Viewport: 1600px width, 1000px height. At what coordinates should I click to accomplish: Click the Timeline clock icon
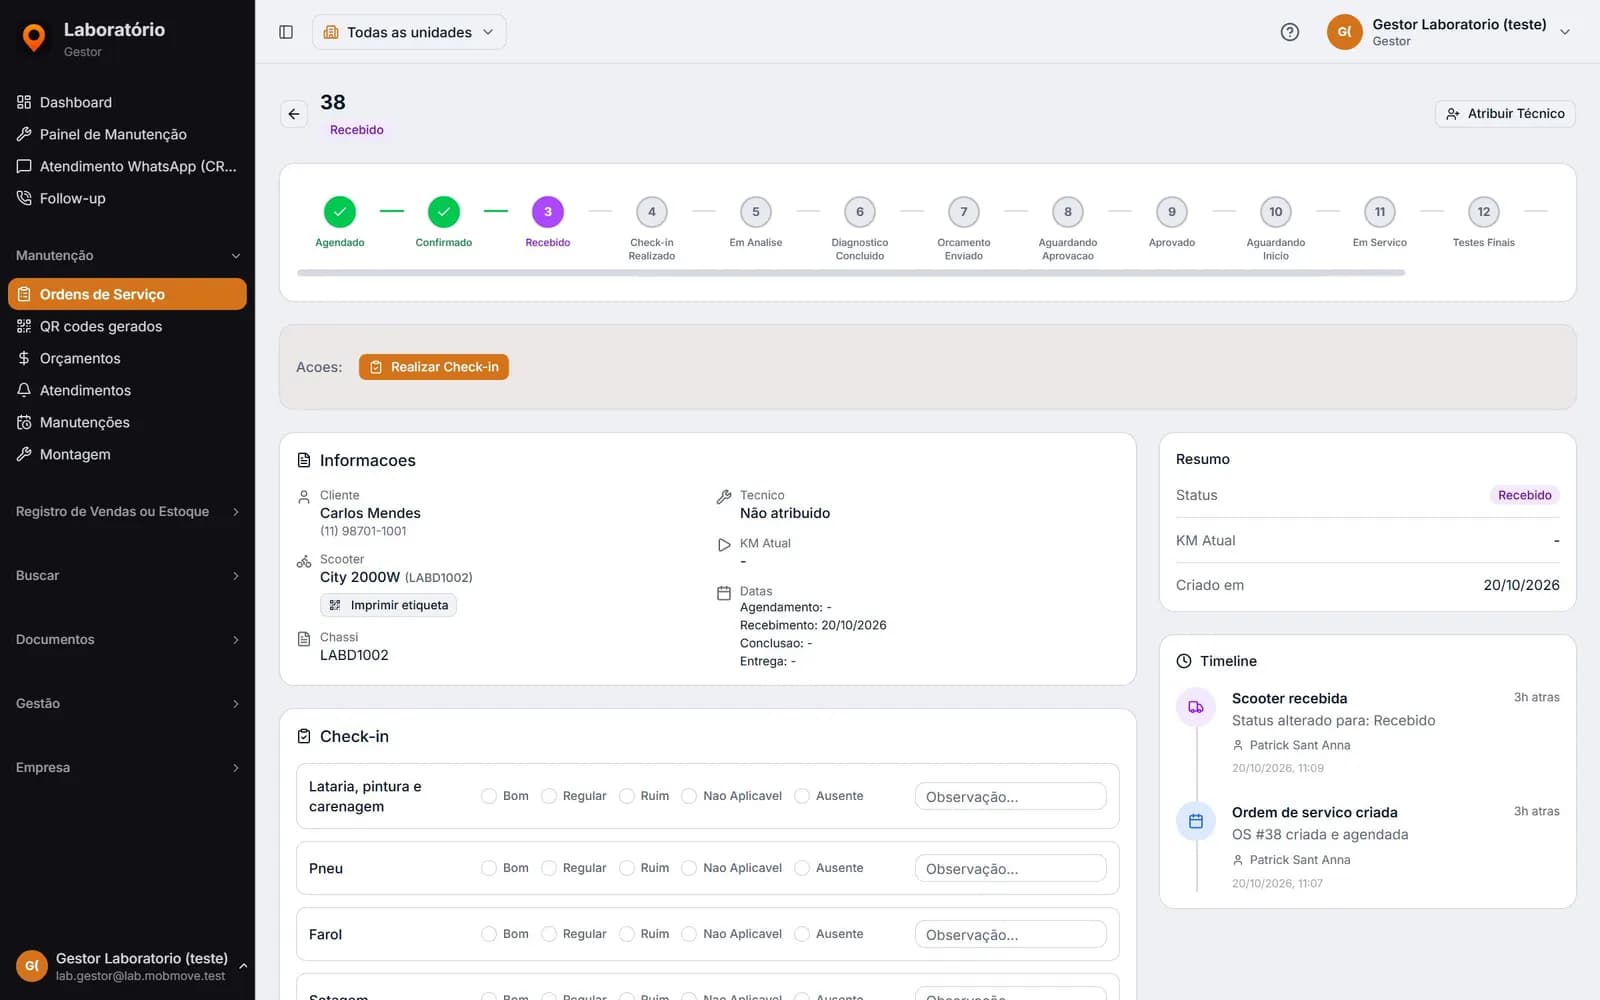coord(1184,661)
